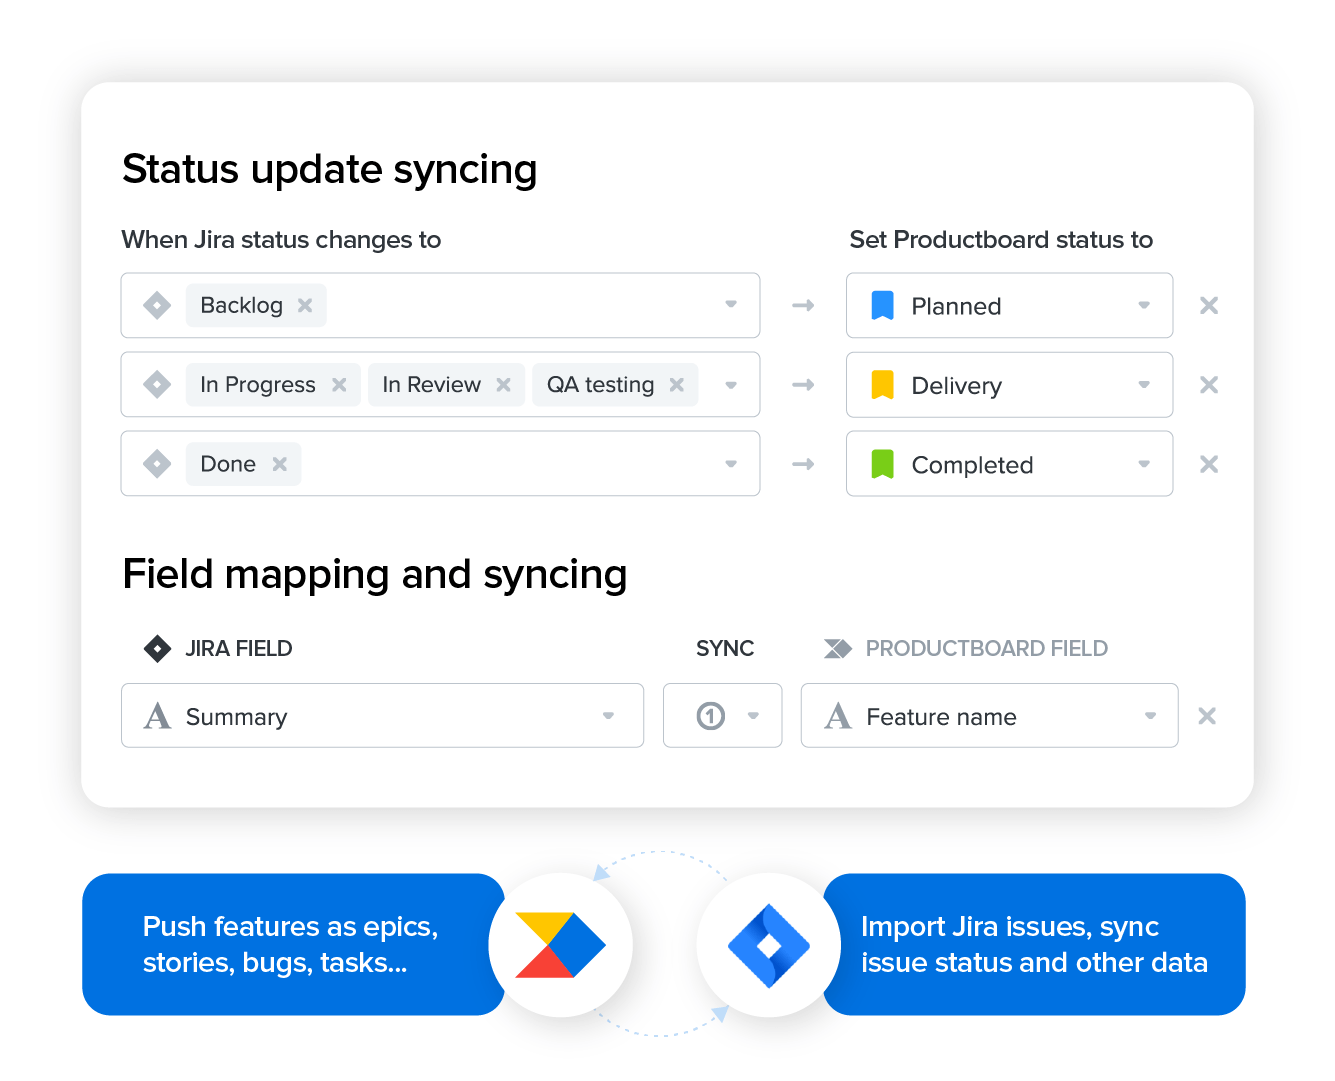
Task: Click the Import Jira issues banner
Action: coord(1034,945)
